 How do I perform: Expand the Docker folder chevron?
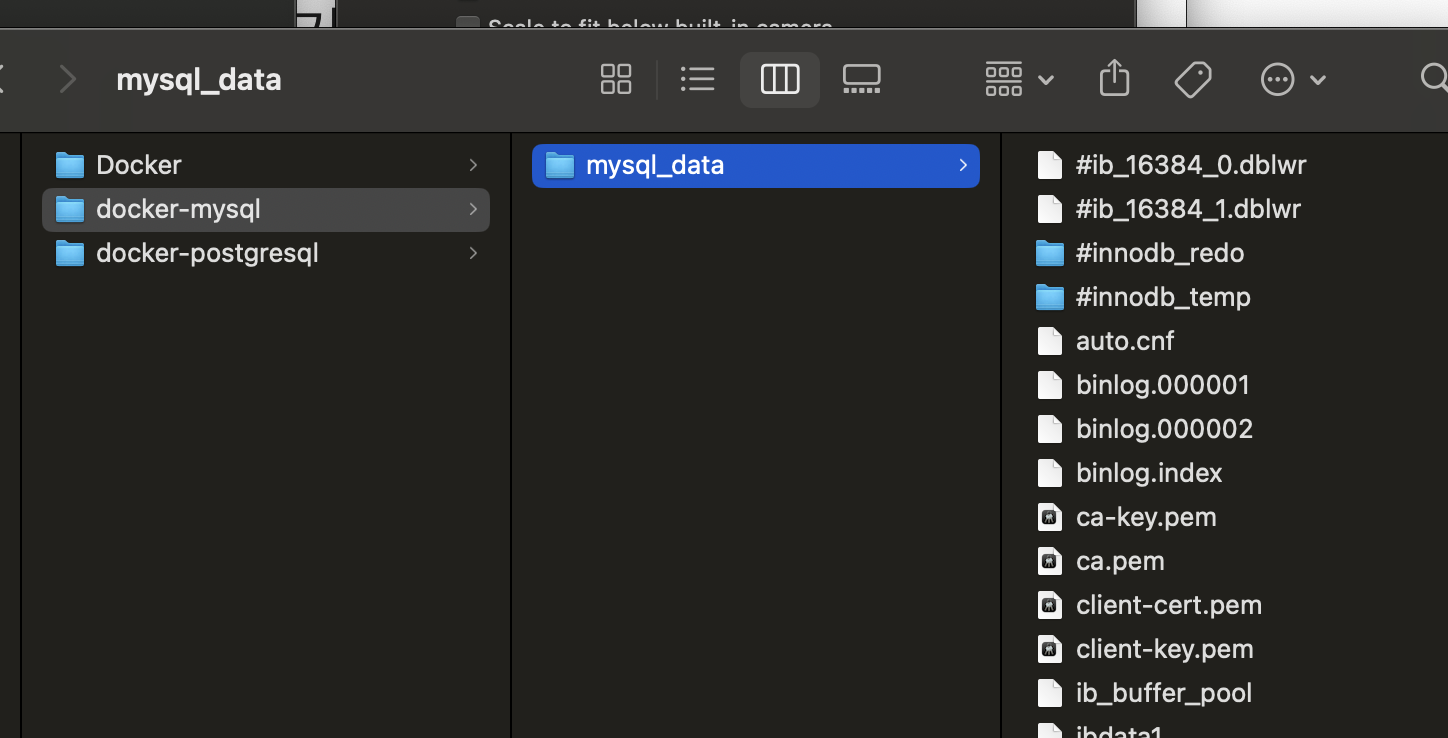pyautogui.click(x=473, y=165)
